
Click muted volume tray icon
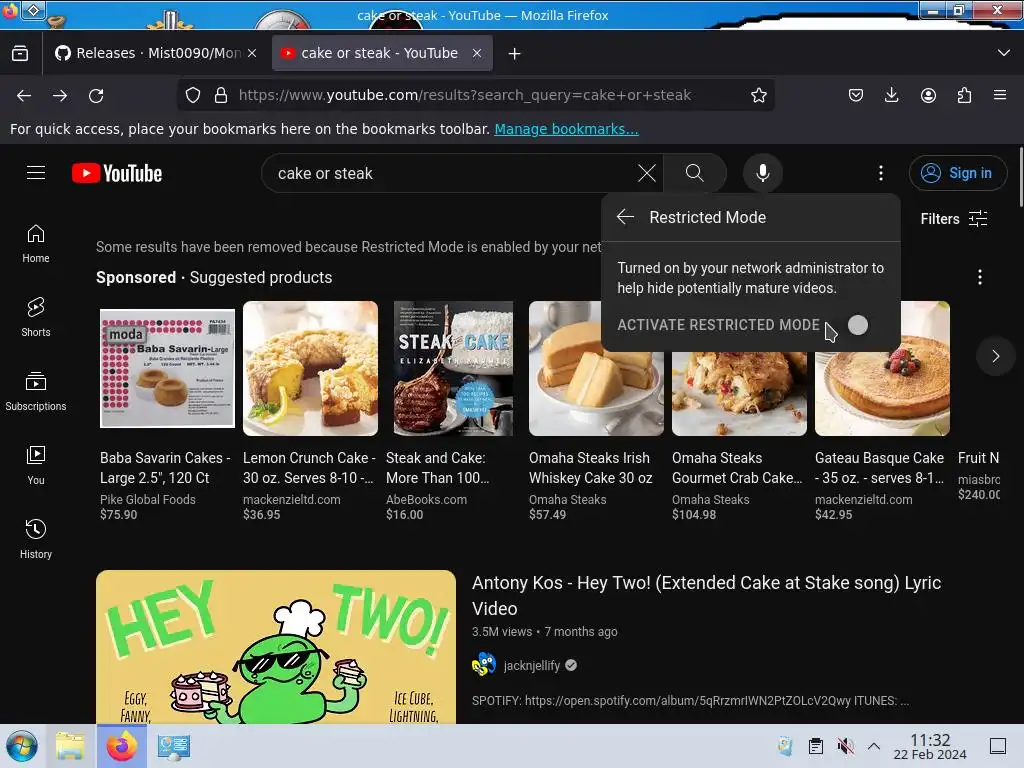845,746
